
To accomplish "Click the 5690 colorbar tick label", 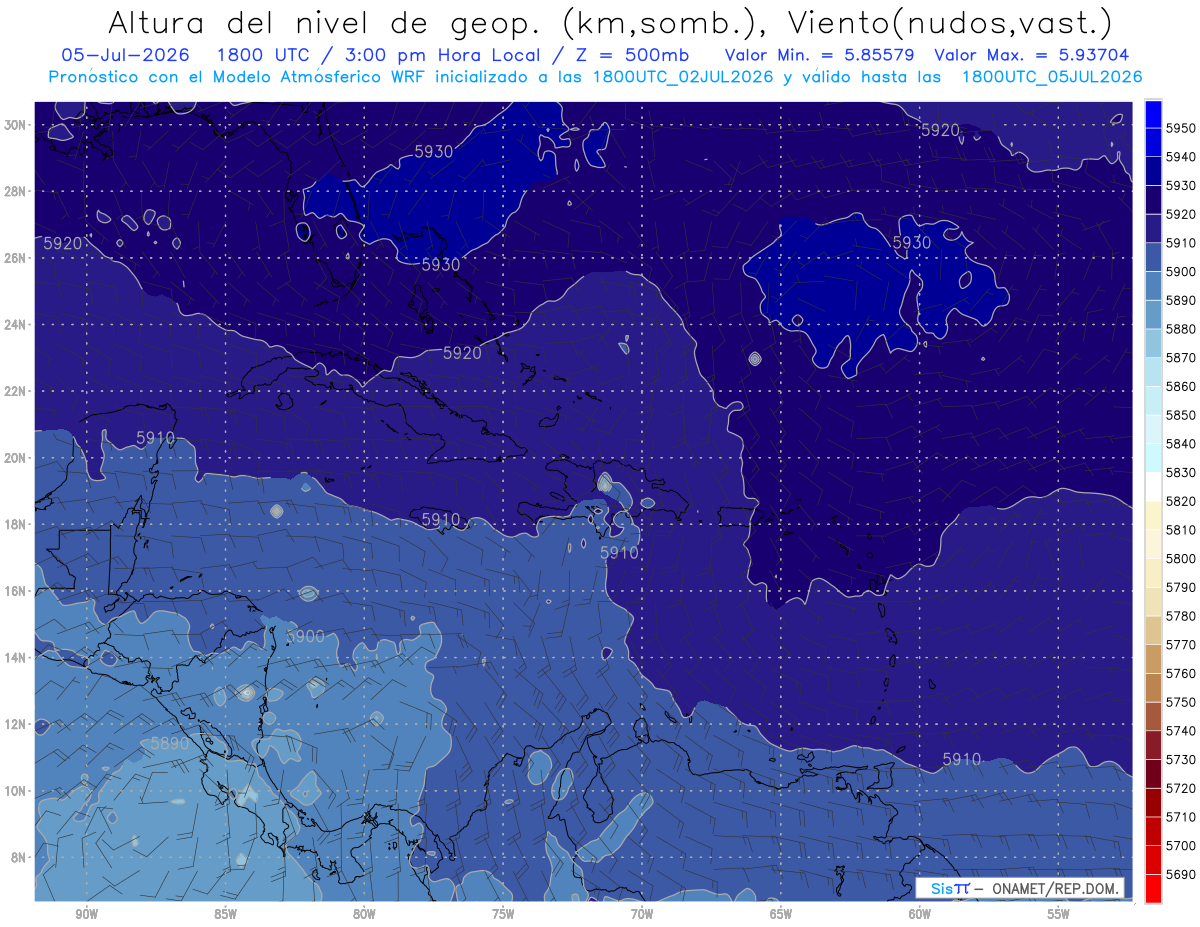I will pyautogui.click(x=1180, y=874).
